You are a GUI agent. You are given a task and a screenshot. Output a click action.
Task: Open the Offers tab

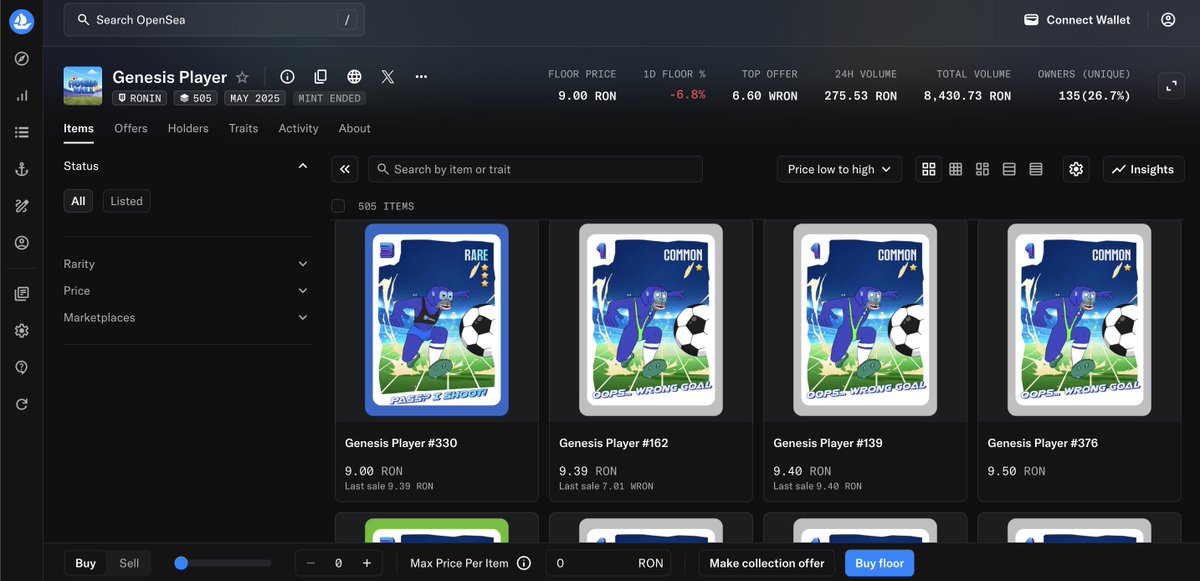coord(131,128)
